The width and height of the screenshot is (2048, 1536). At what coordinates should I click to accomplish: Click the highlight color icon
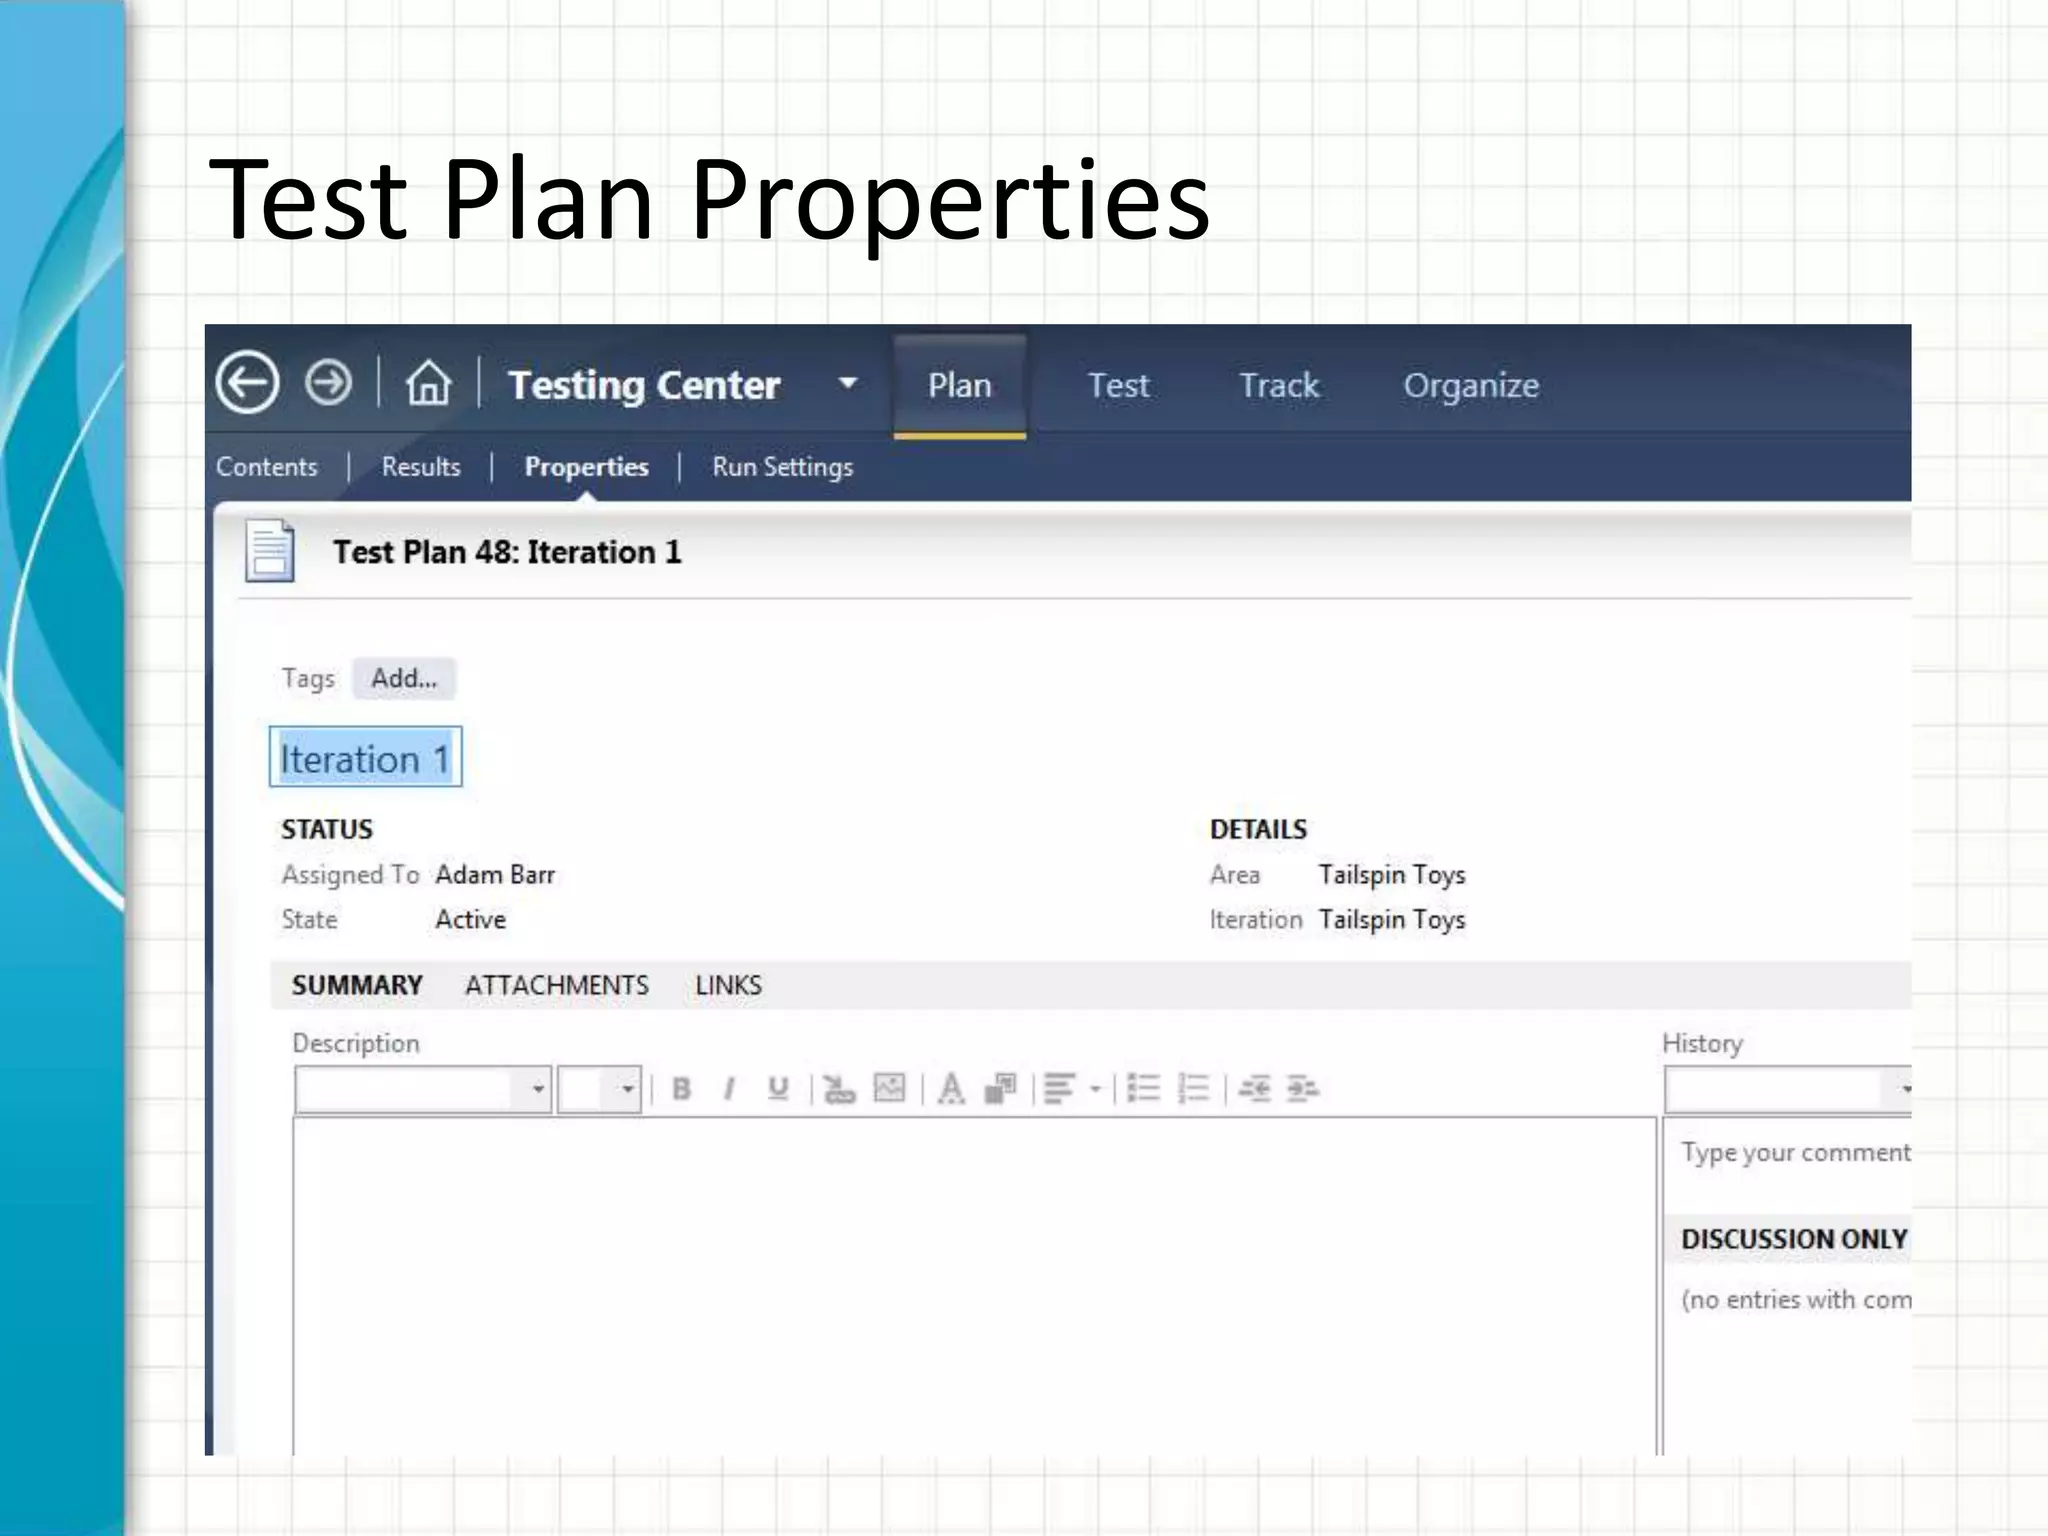1001,1089
